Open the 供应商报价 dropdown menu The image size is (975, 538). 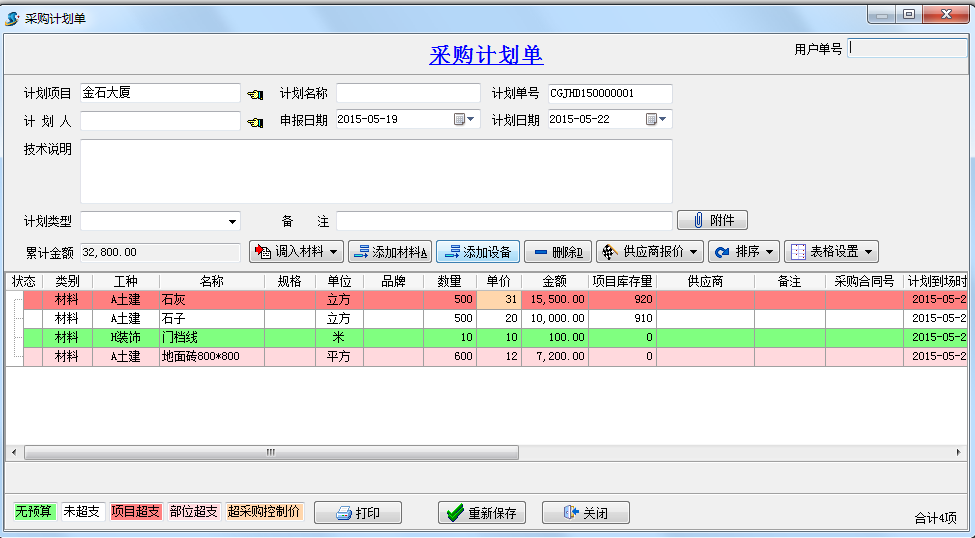coord(650,251)
